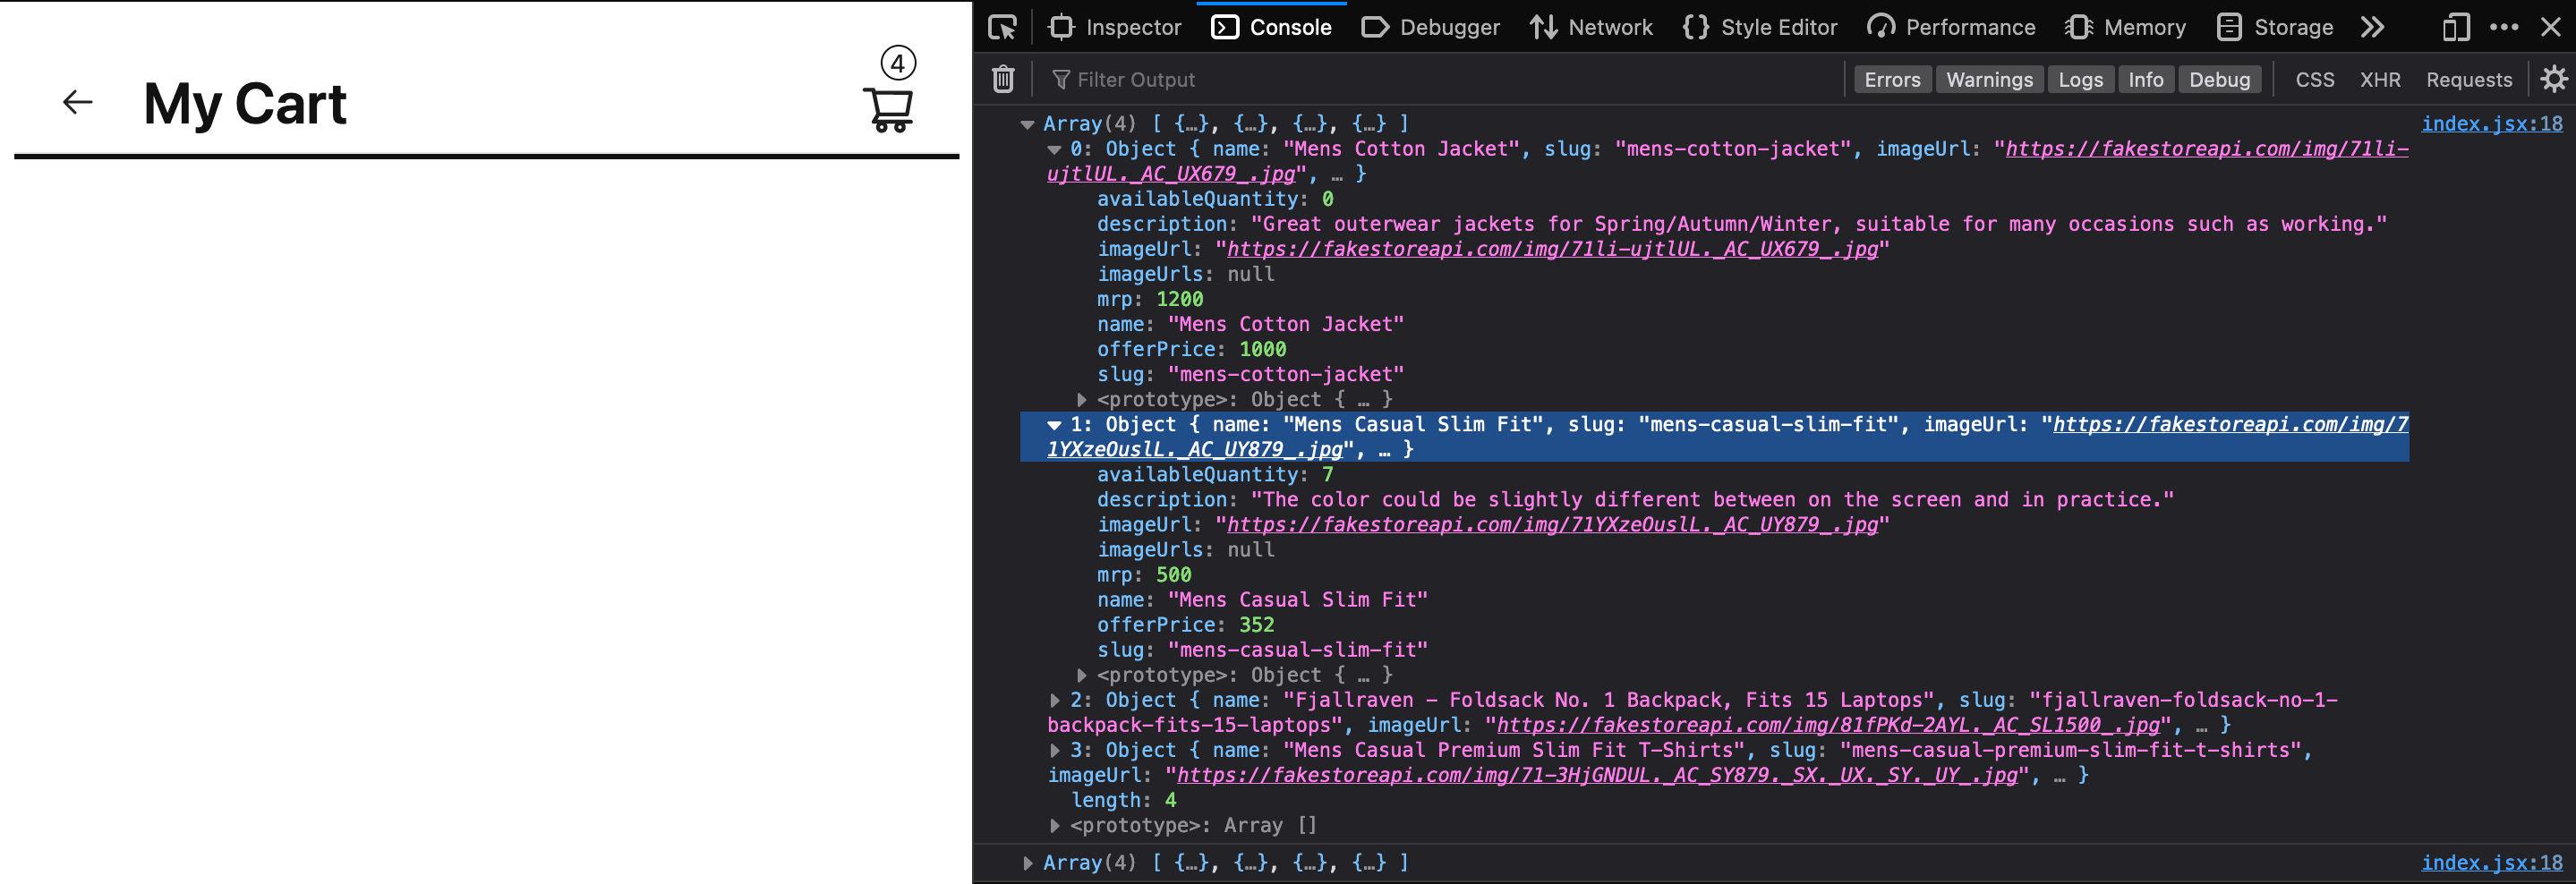This screenshot has width=2576, height=884.
Task: Open console settings gear
Action: [x=2553, y=79]
